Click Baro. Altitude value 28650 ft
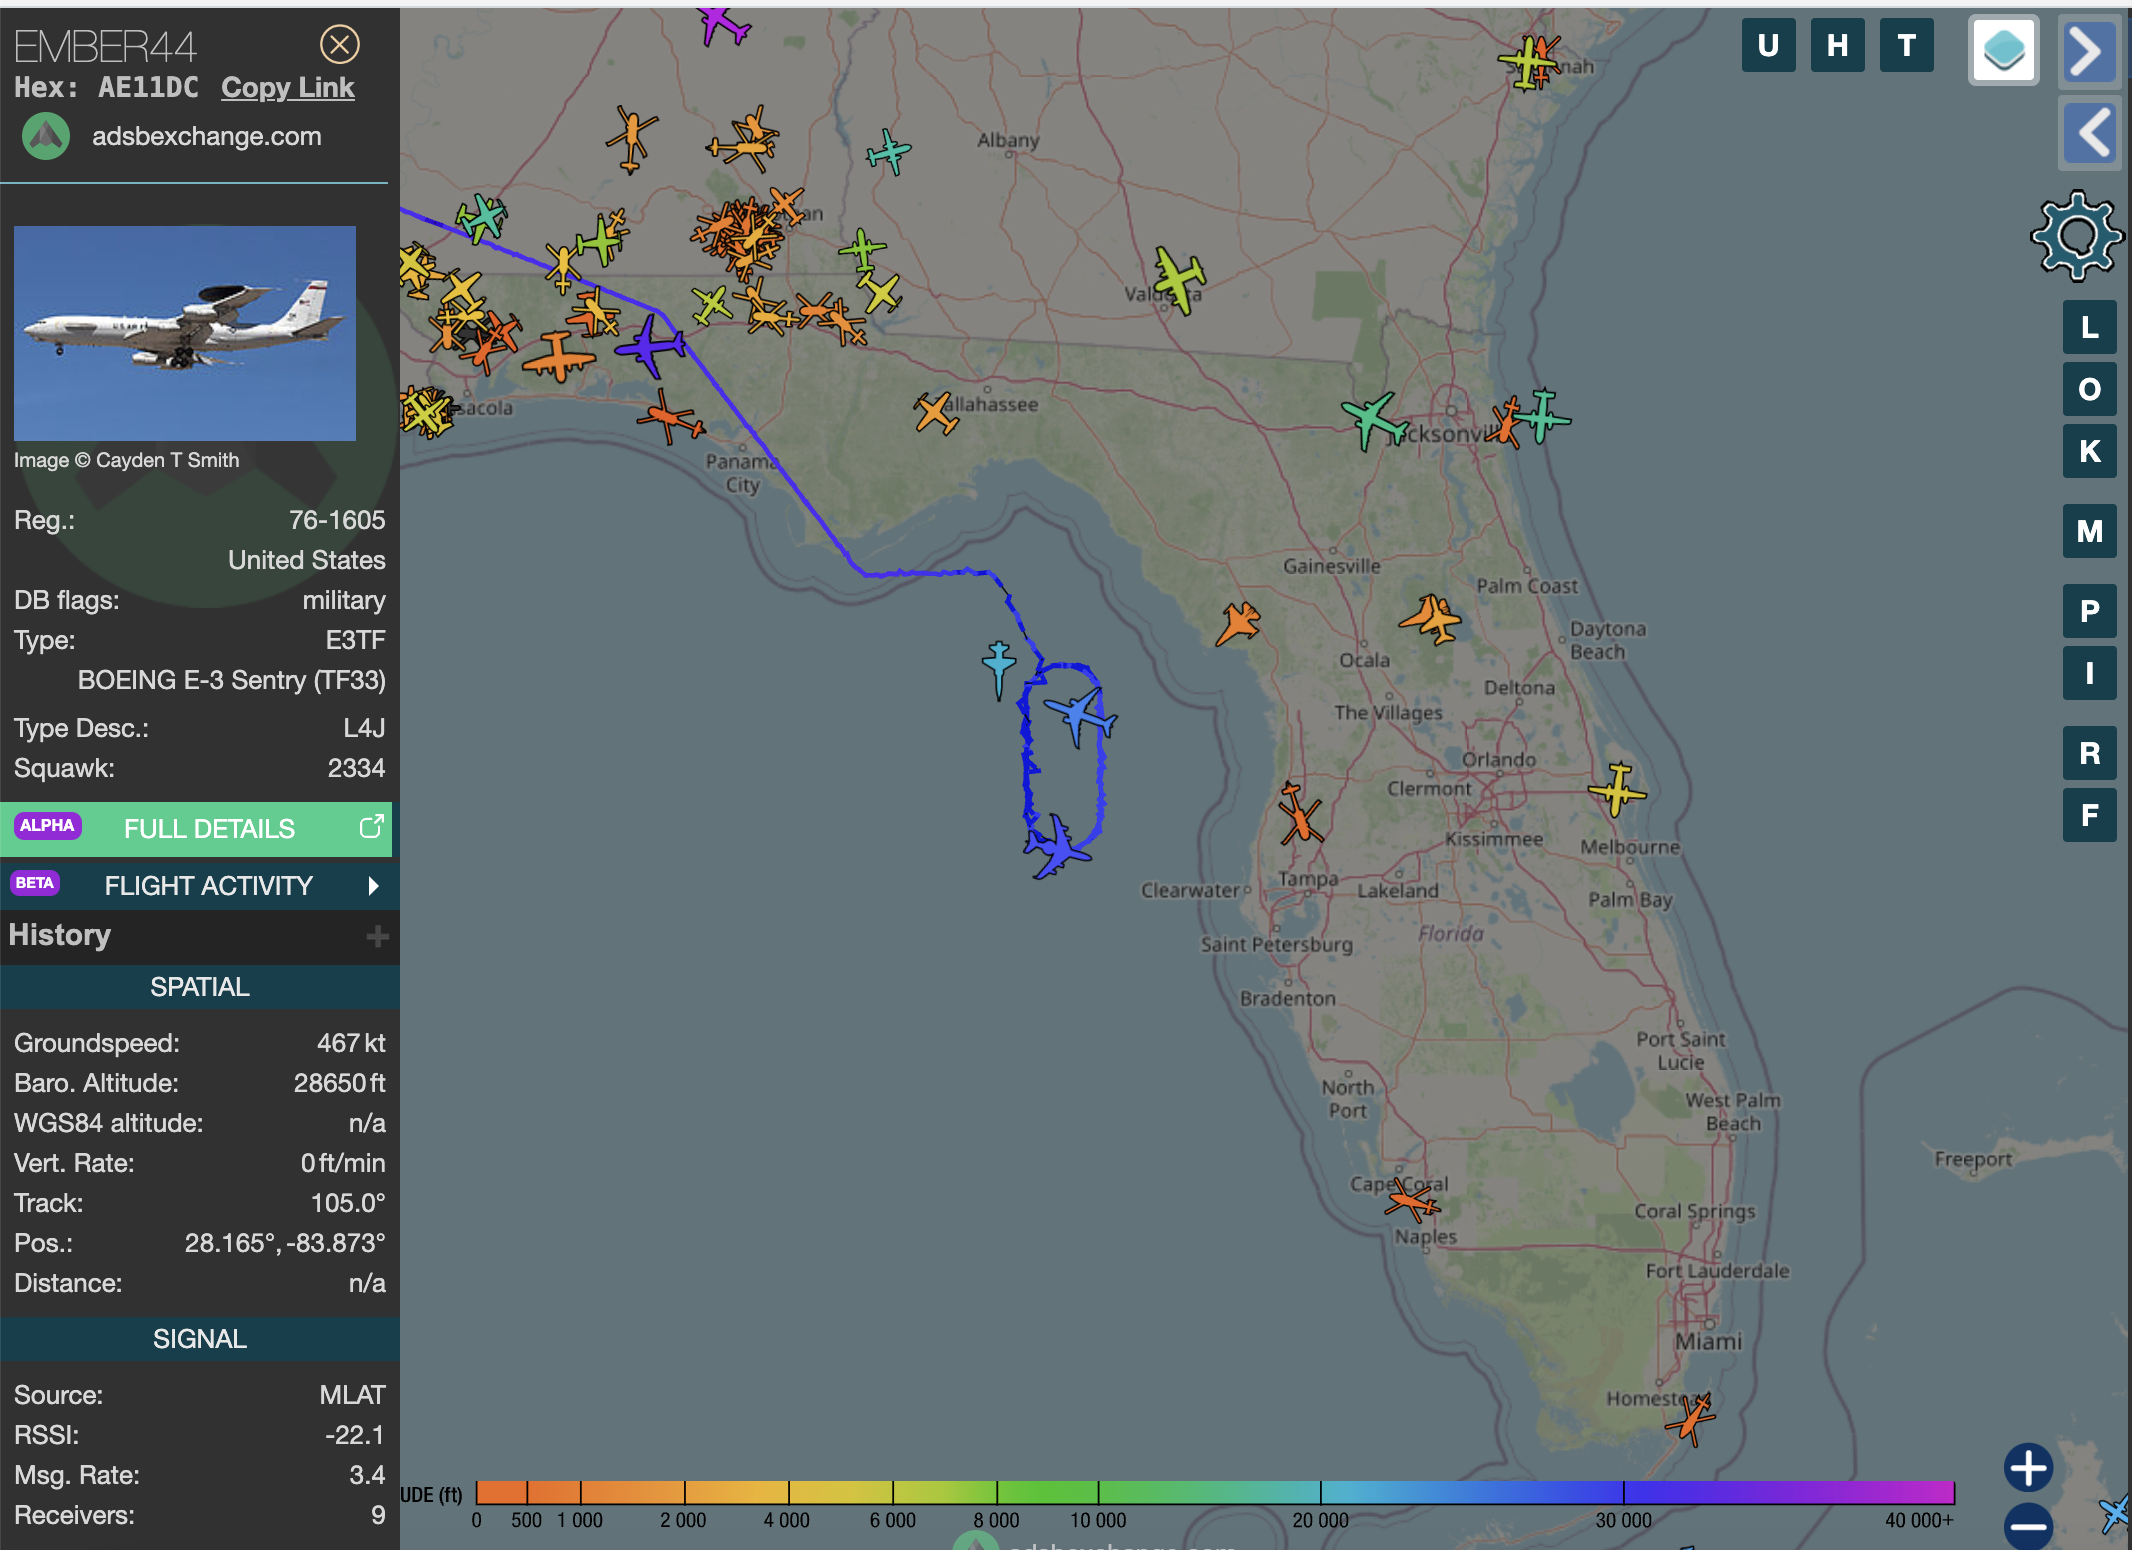The width and height of the screenshot is (2132, 1550). [340, 1083]
